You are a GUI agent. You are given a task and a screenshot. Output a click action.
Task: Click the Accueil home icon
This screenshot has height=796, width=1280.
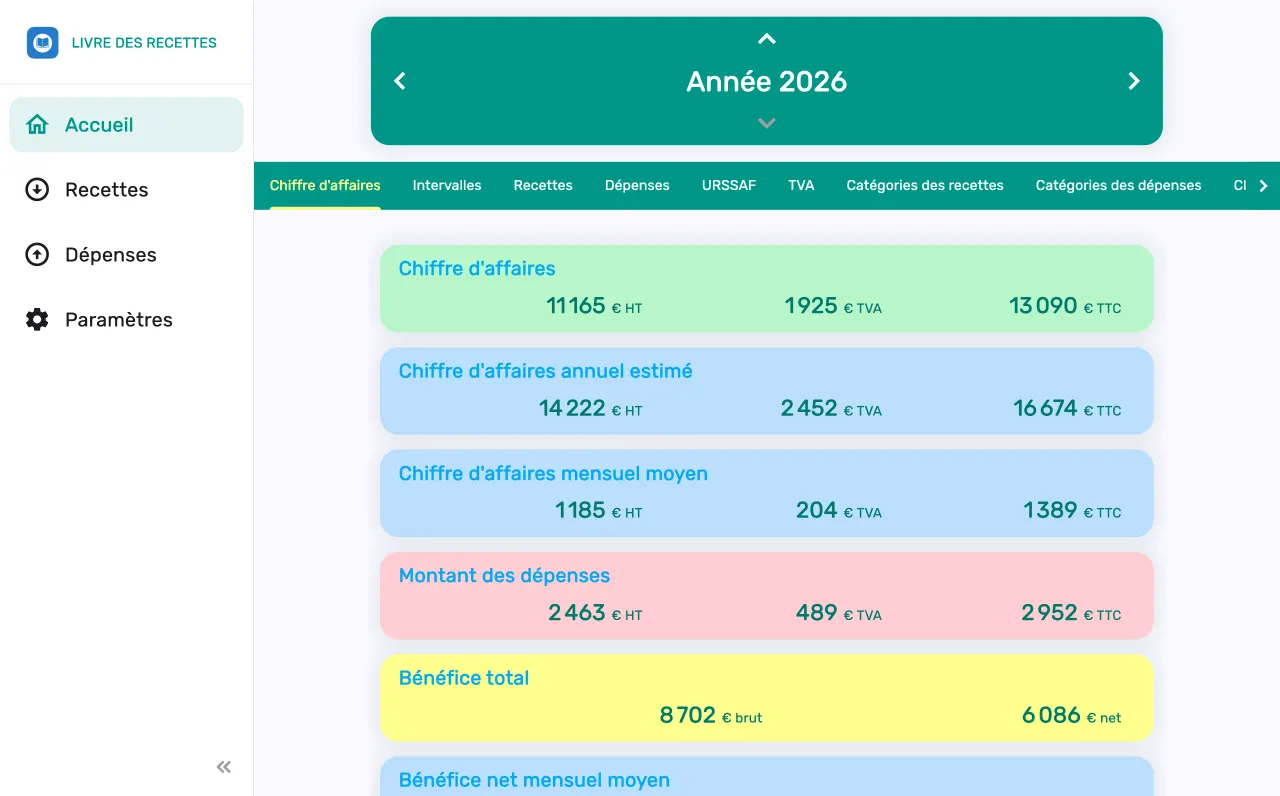[37, 125]
